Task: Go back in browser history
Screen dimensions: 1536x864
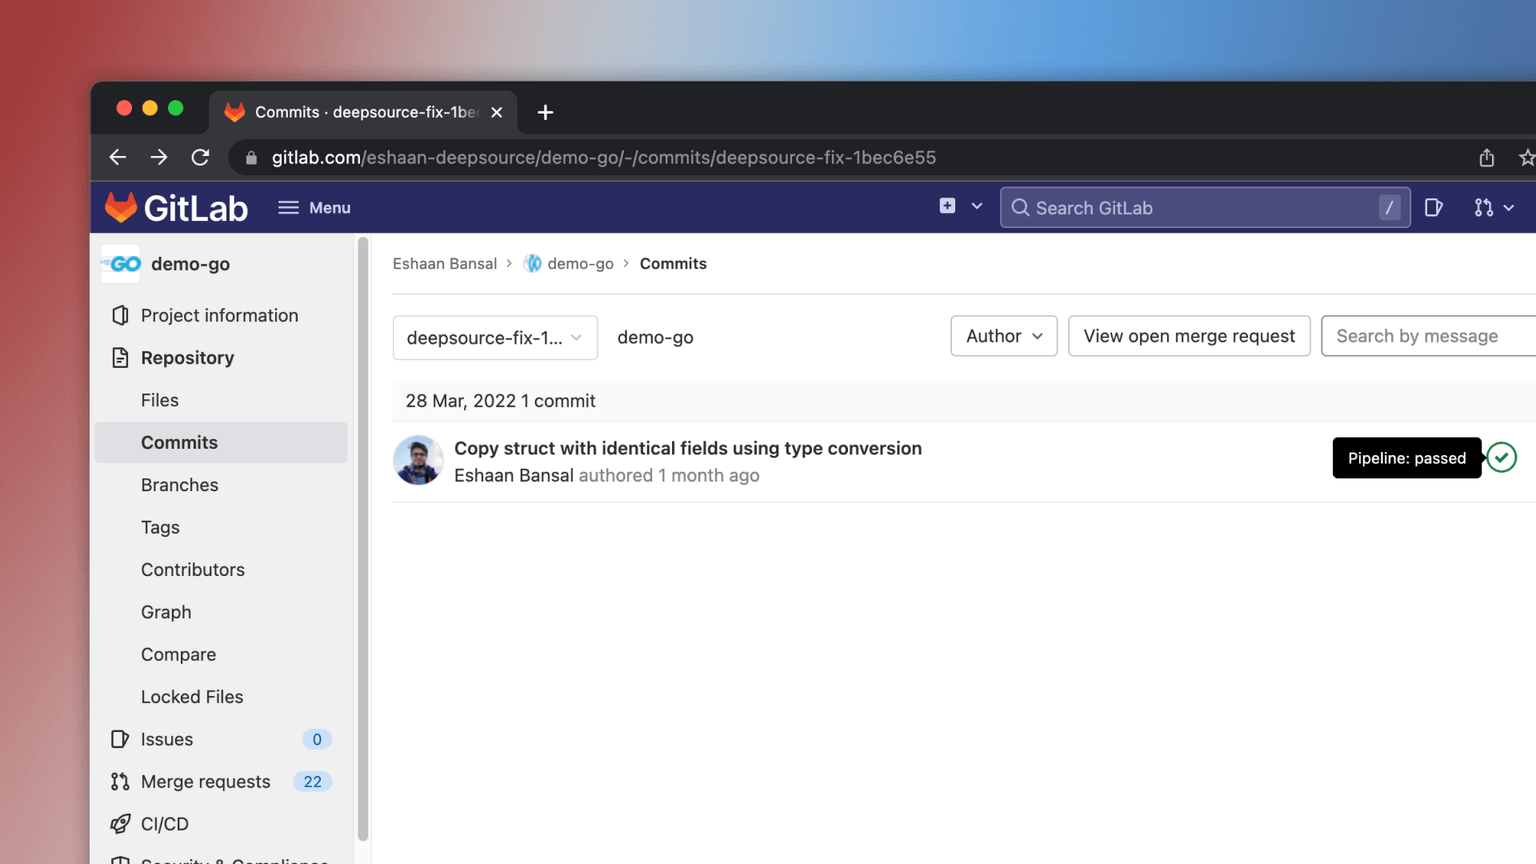Action: pyautogui.click(x=118, y=157)
